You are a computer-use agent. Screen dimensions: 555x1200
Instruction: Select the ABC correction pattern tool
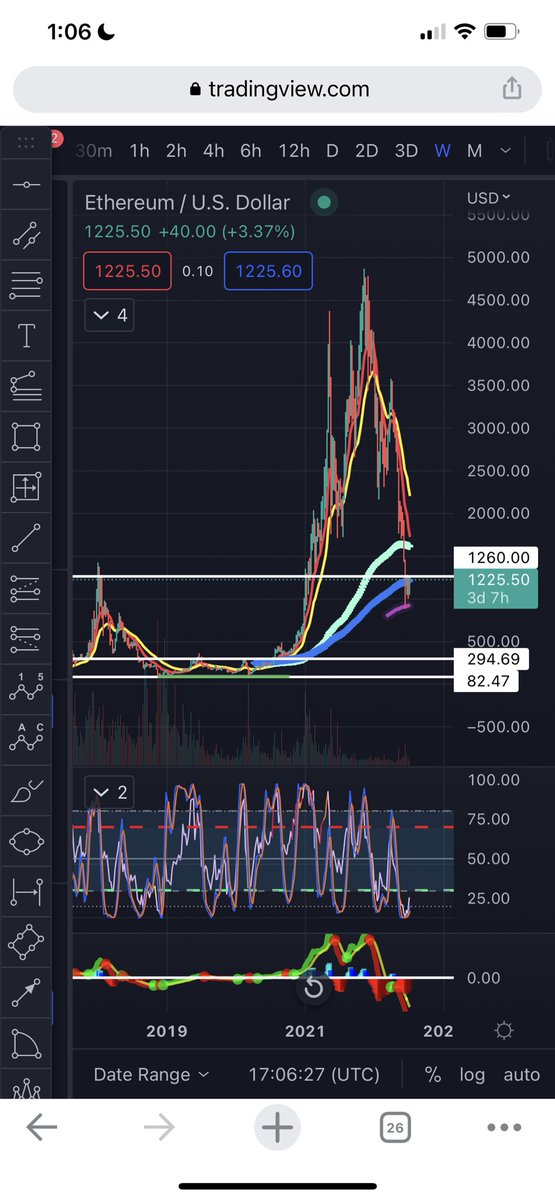[x=26, y=740]
